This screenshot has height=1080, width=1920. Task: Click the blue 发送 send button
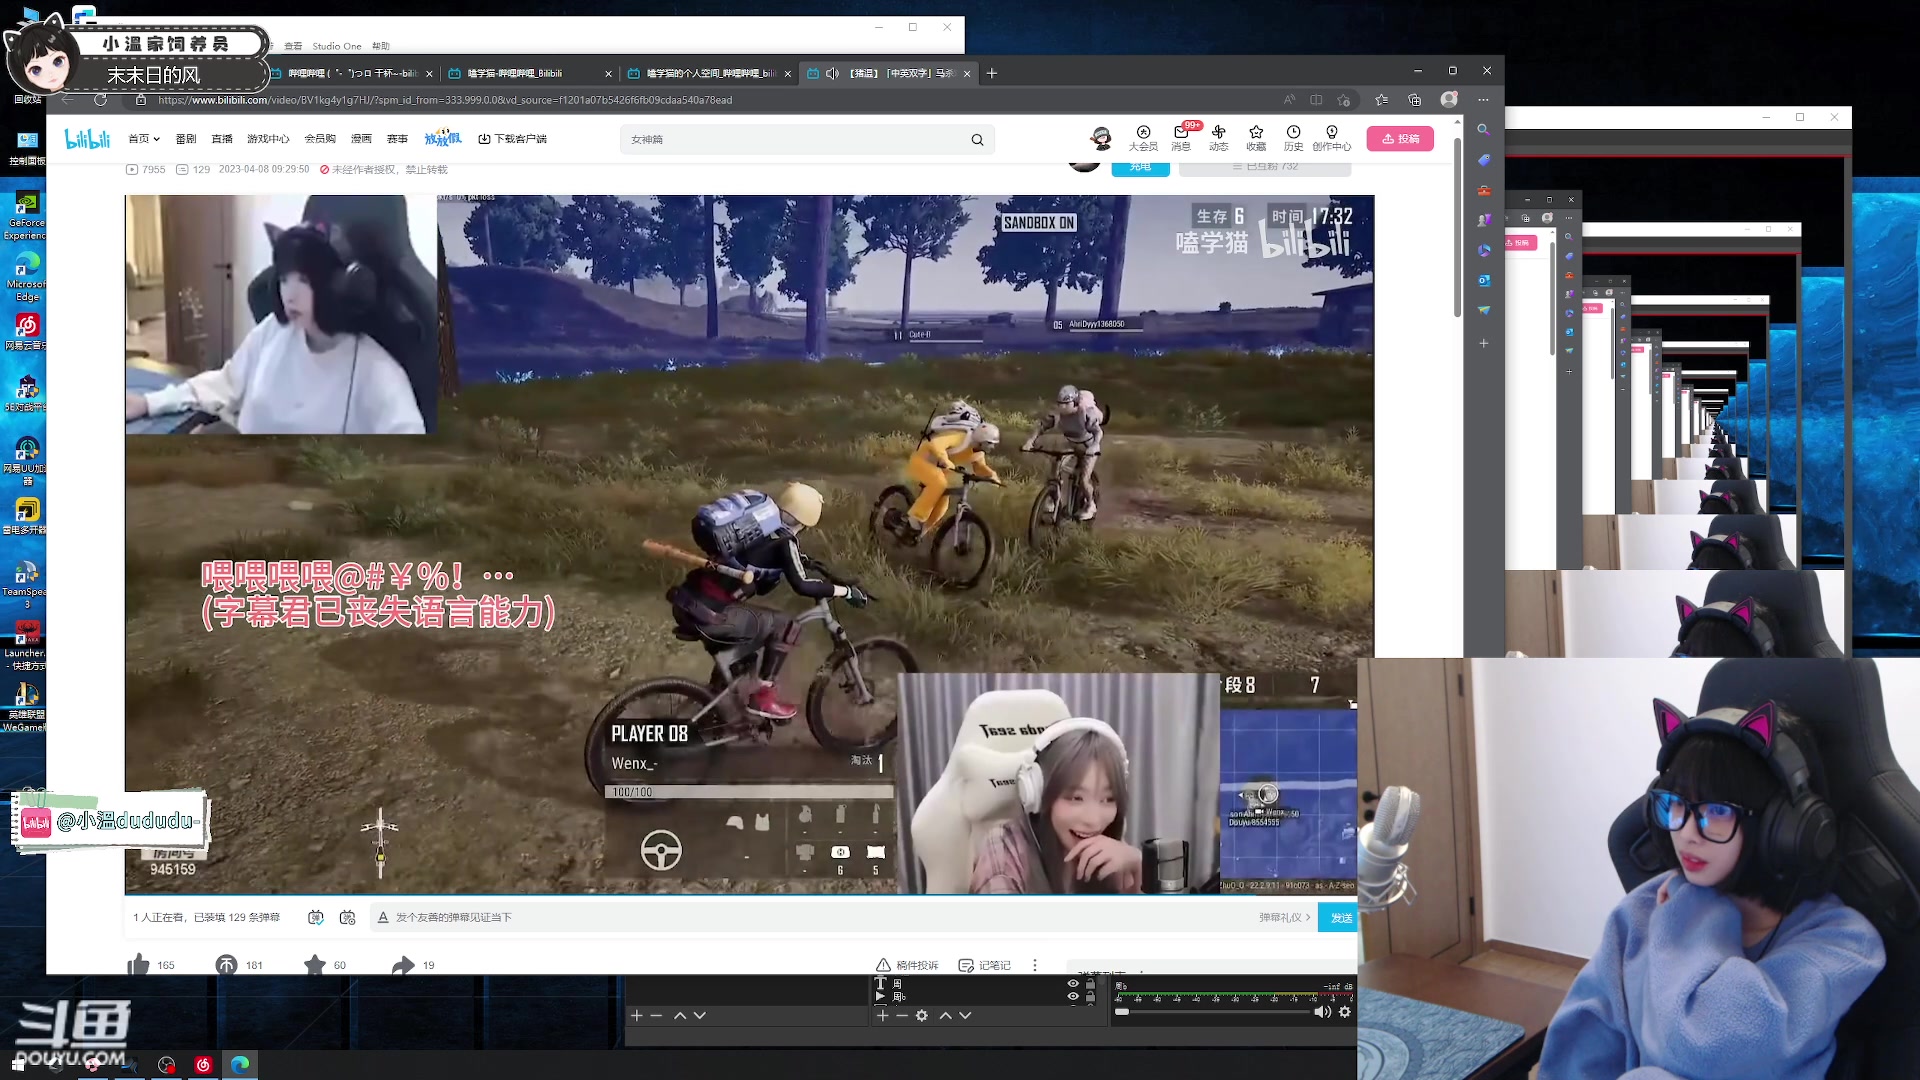click(x=1338, y=917)
